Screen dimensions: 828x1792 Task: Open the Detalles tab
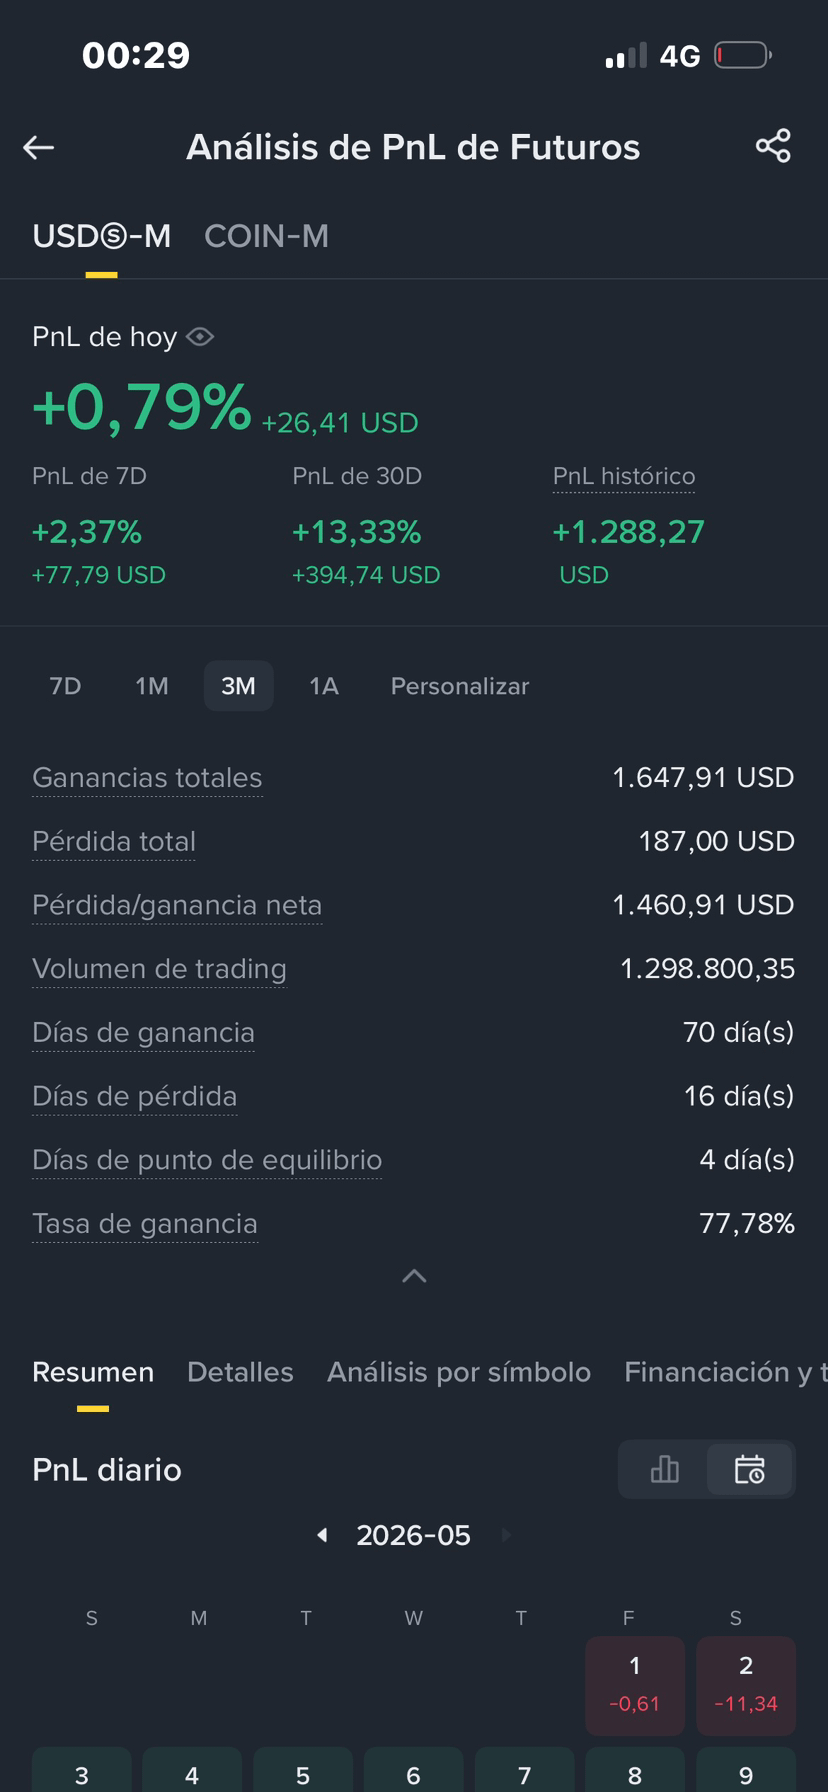240,1372
